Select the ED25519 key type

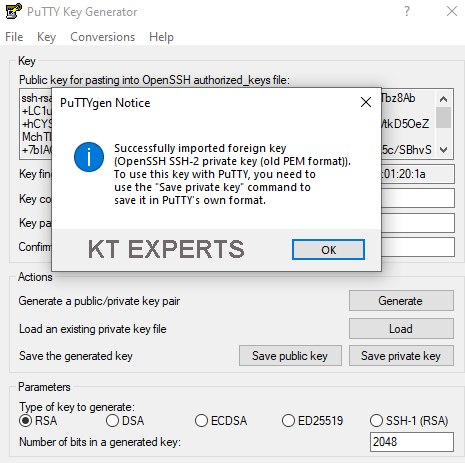[x=288, y=421]
